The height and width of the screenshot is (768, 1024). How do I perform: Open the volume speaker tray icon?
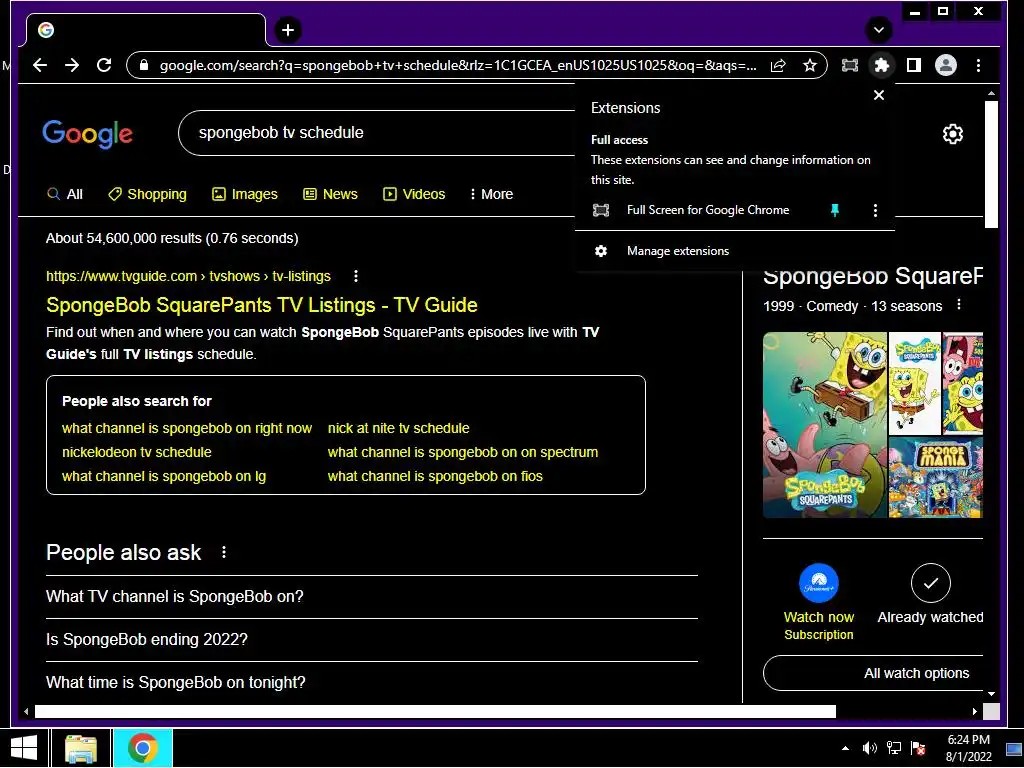pyautogui.click(x=869, y=748)
